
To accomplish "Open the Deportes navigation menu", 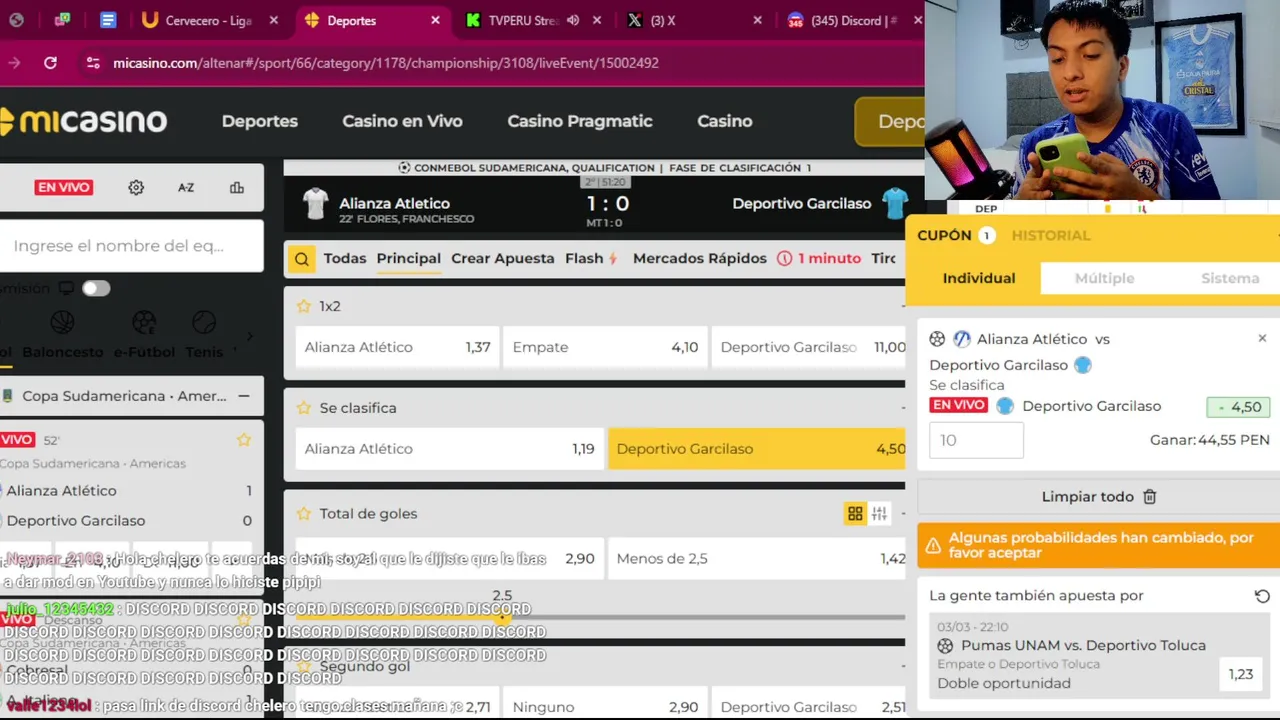I will (x=260, y=121).
